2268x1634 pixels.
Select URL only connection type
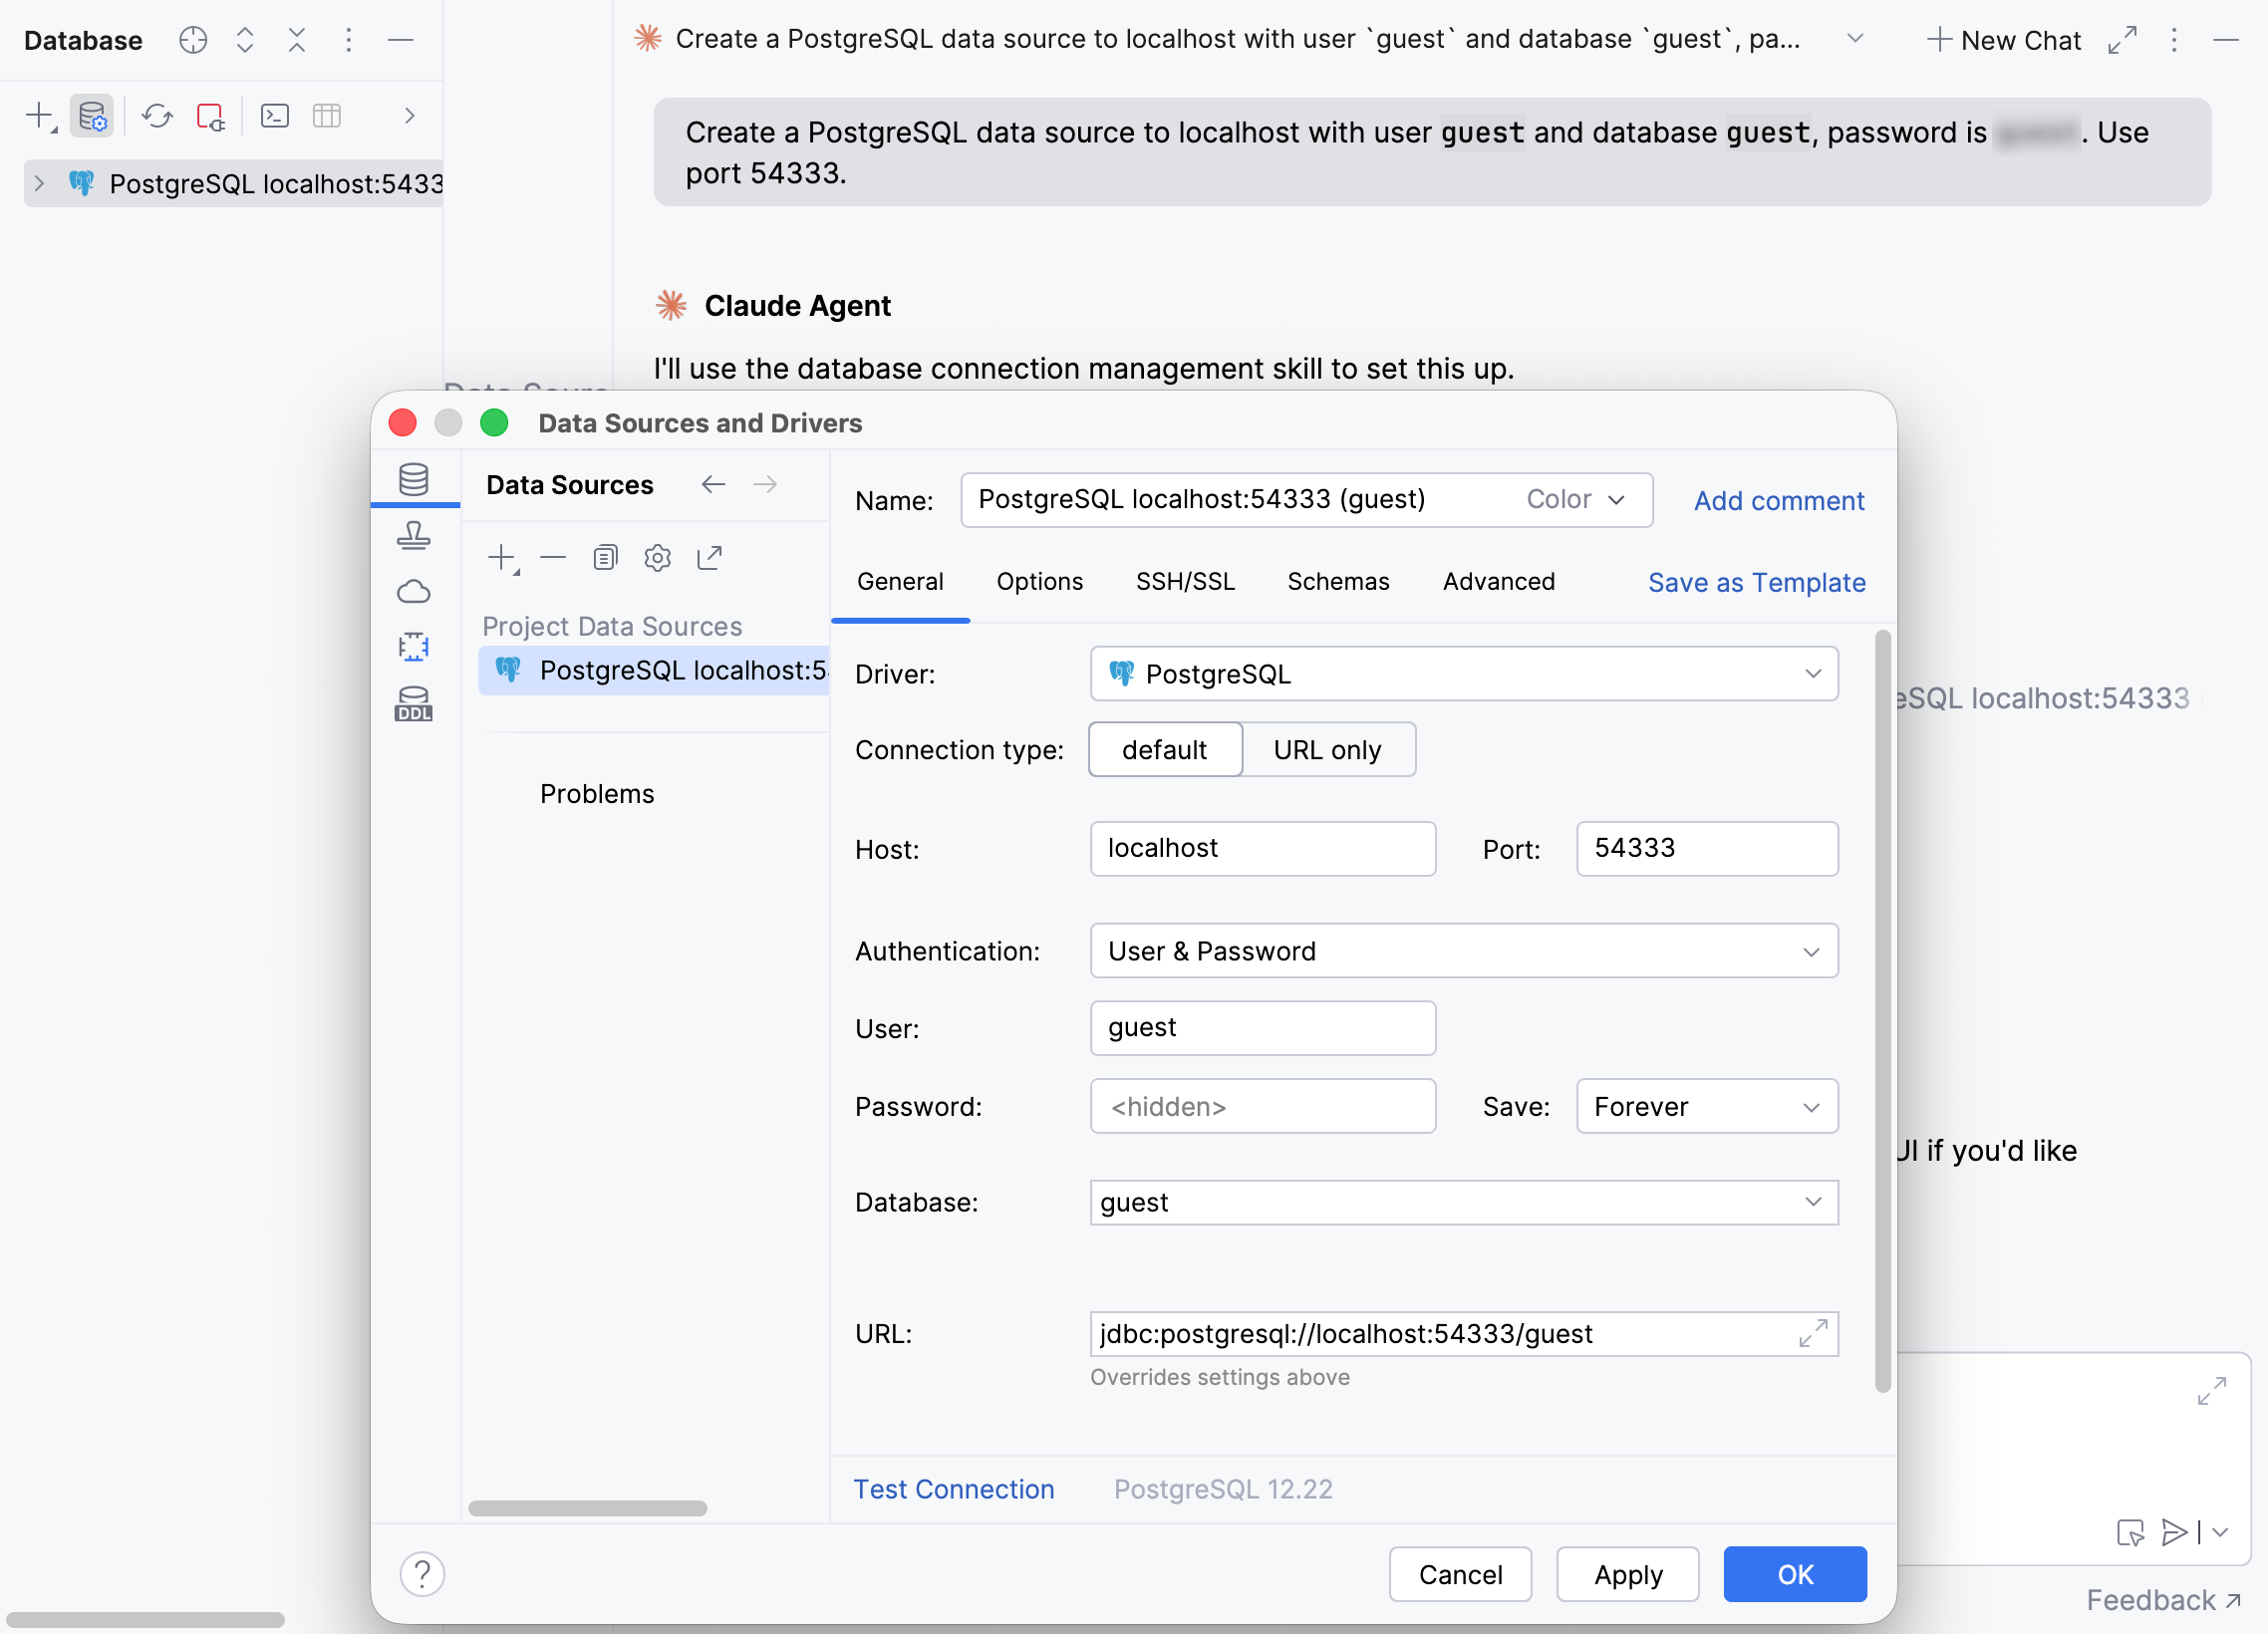1328,750
